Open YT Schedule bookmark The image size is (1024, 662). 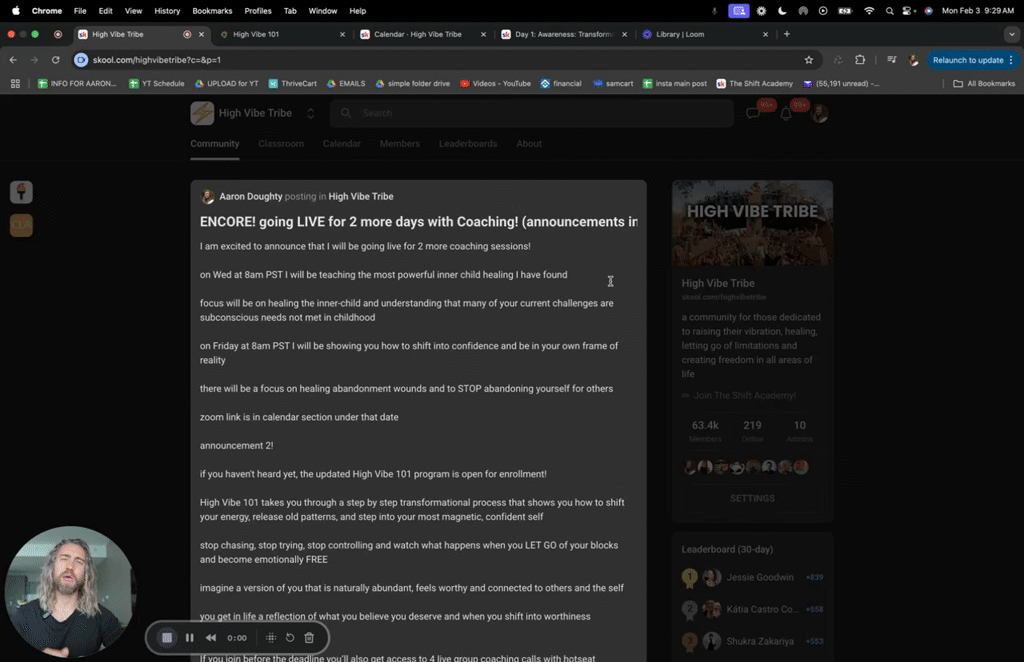pyautogui.click(x=157, y=84)
